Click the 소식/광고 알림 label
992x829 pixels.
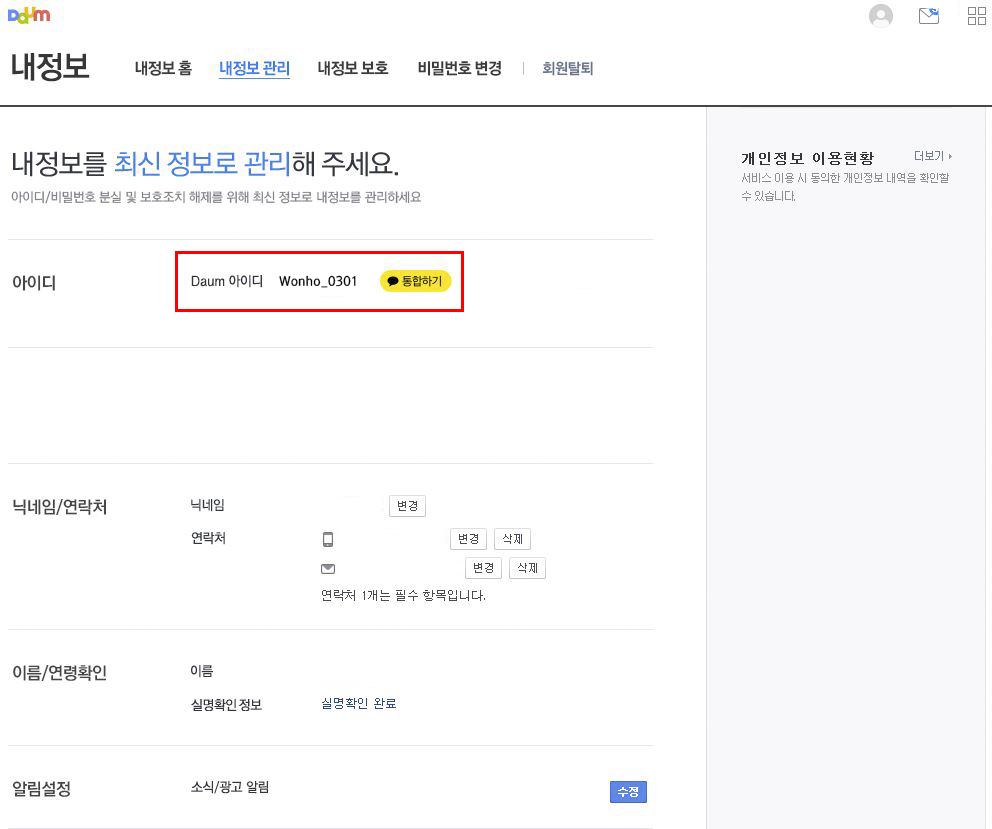230,787
